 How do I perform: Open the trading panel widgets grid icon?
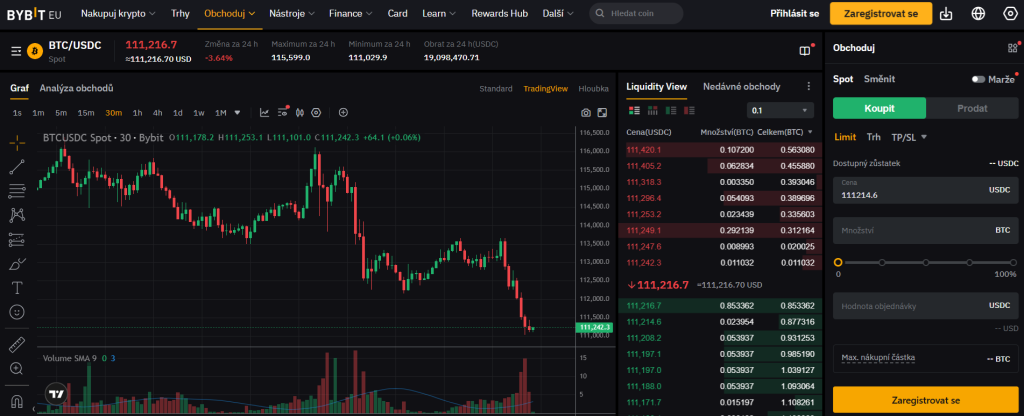[x=1012, y=48]
